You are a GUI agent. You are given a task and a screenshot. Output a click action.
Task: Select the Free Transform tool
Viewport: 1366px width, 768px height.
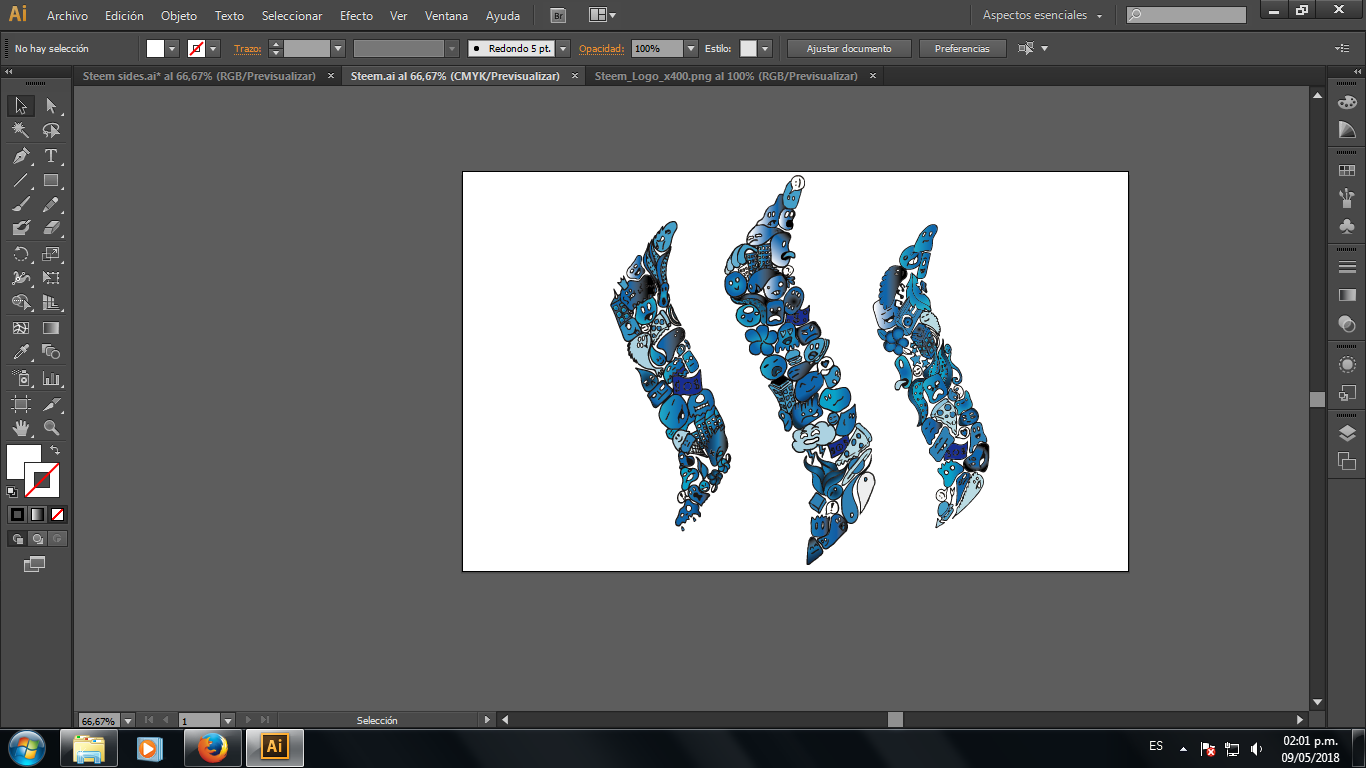tap(51, 278)
